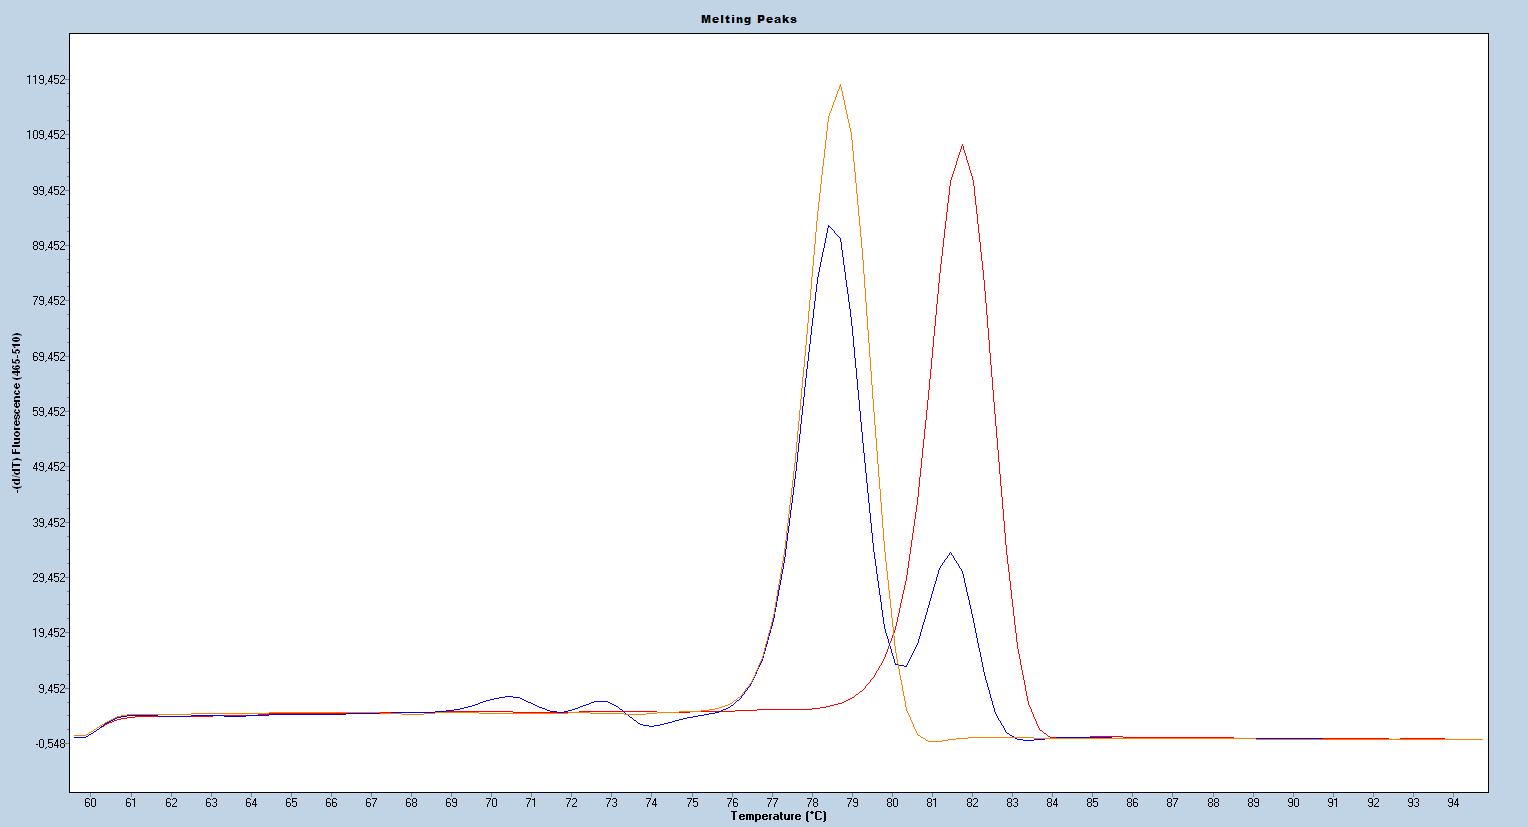Click x-axis tick label 76
This screenshot has width=1528, height=827.
(732, 803)
